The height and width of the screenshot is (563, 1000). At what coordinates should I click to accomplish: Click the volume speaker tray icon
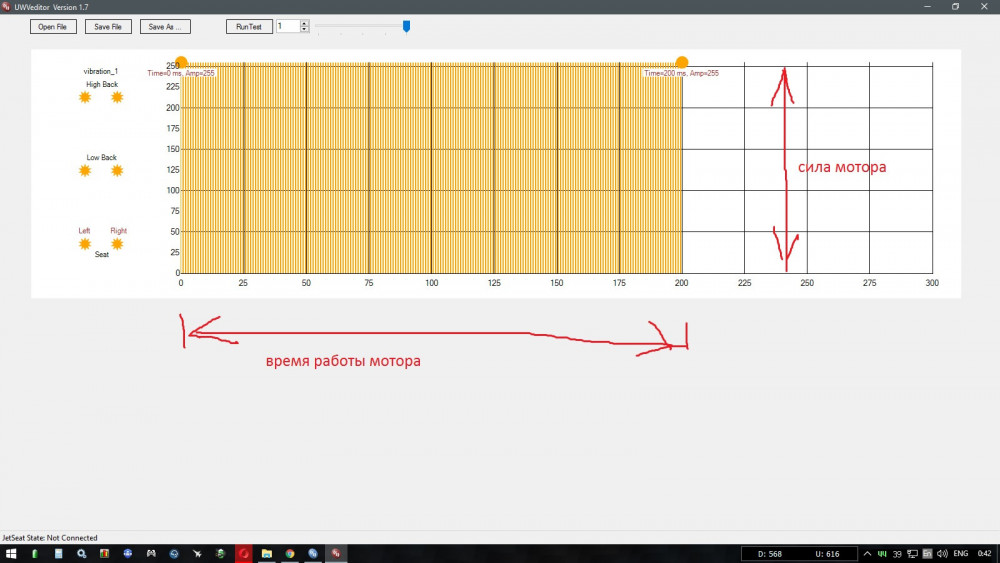tap(943, 553)
